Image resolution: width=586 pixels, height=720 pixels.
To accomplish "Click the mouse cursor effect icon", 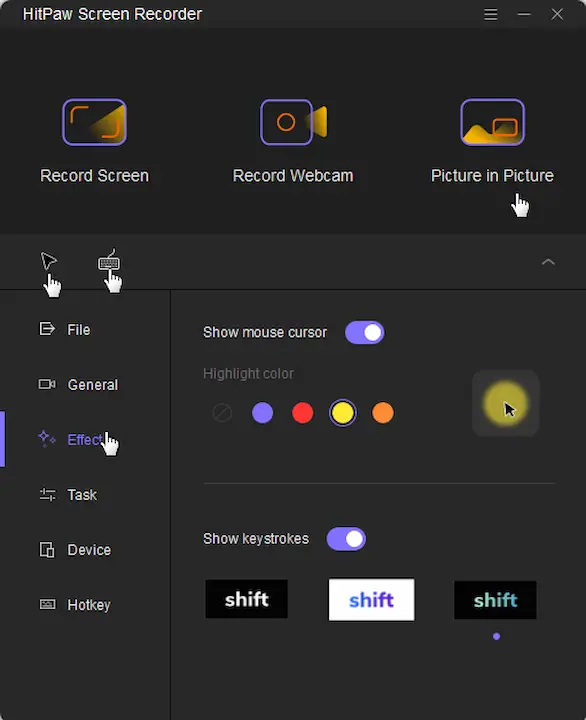I will (x=49, y=261).
